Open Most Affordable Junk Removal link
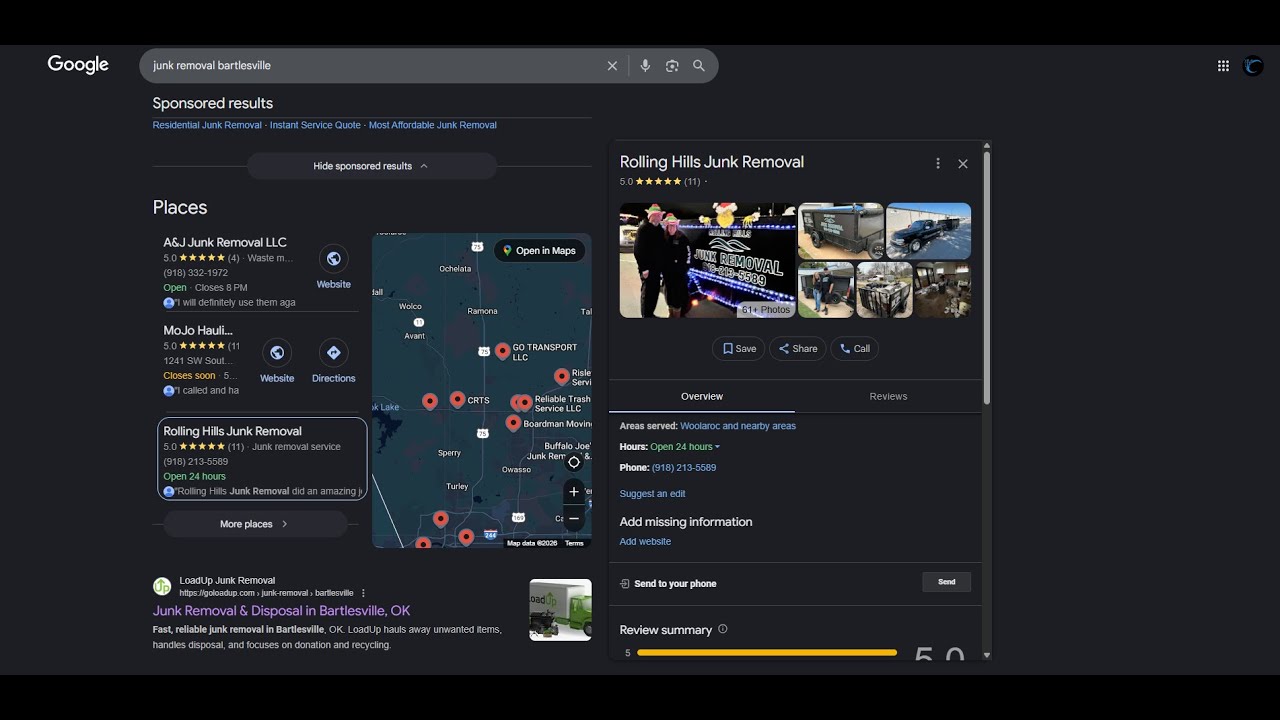The width and height of the screenshot is (1280, 720). click(433, 125)
